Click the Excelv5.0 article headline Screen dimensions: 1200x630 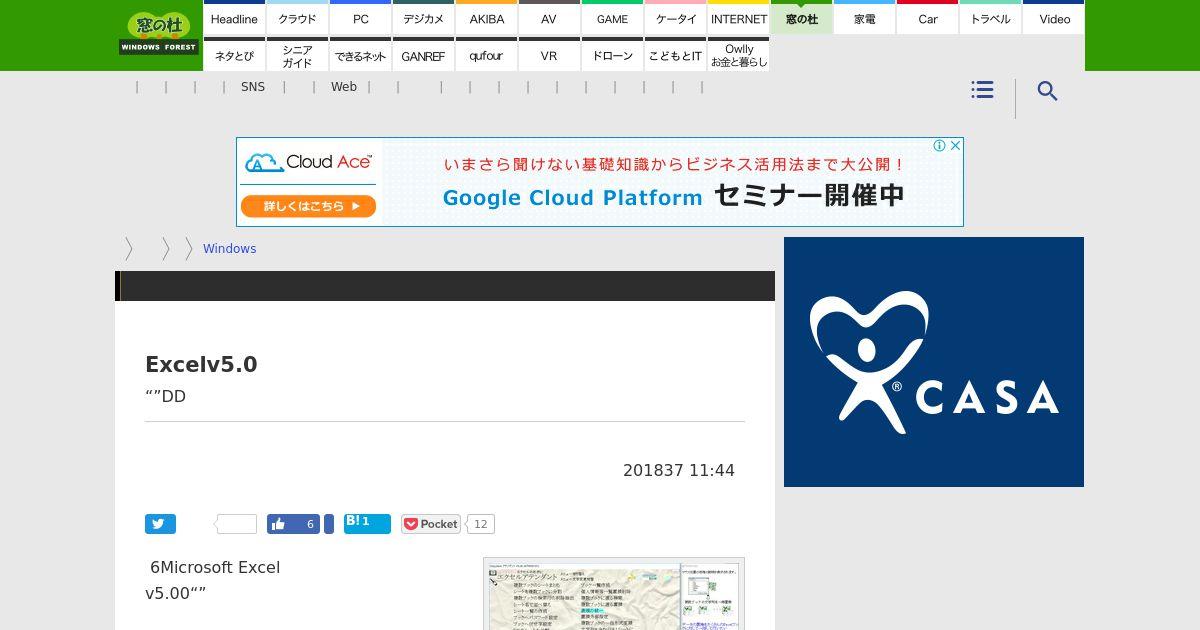pyautogui.click(x=201, y=365)
